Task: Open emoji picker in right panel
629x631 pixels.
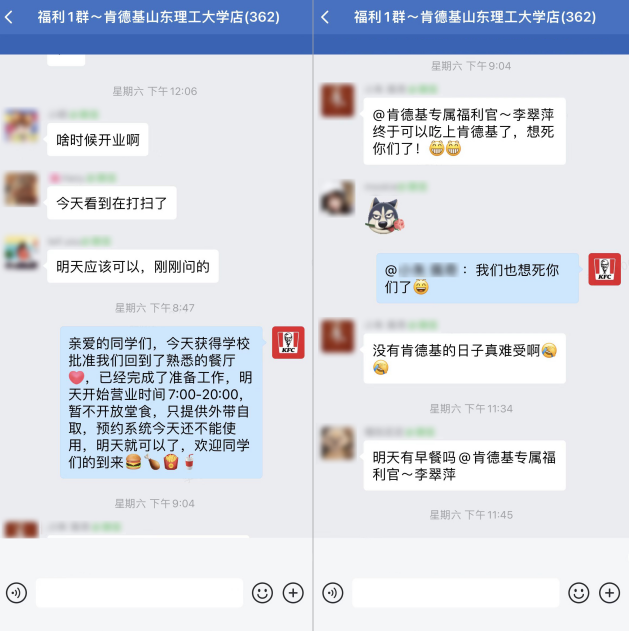Action: pos(579,593)
